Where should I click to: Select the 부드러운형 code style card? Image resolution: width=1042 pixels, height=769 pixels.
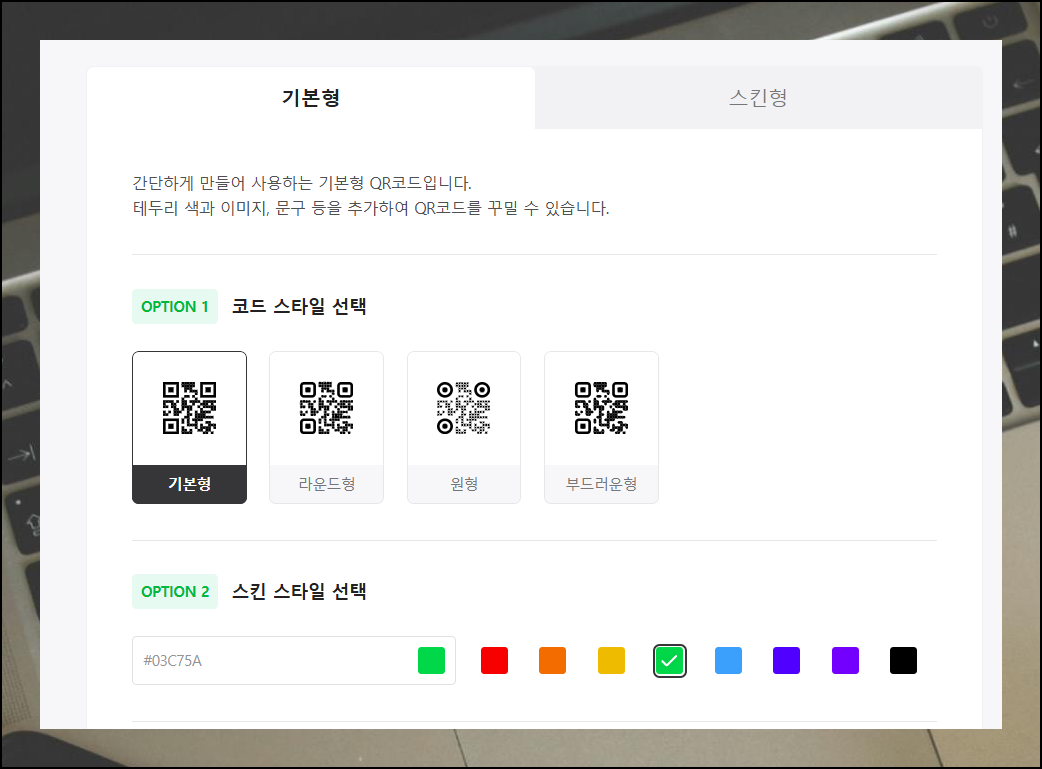click(601, 427)
